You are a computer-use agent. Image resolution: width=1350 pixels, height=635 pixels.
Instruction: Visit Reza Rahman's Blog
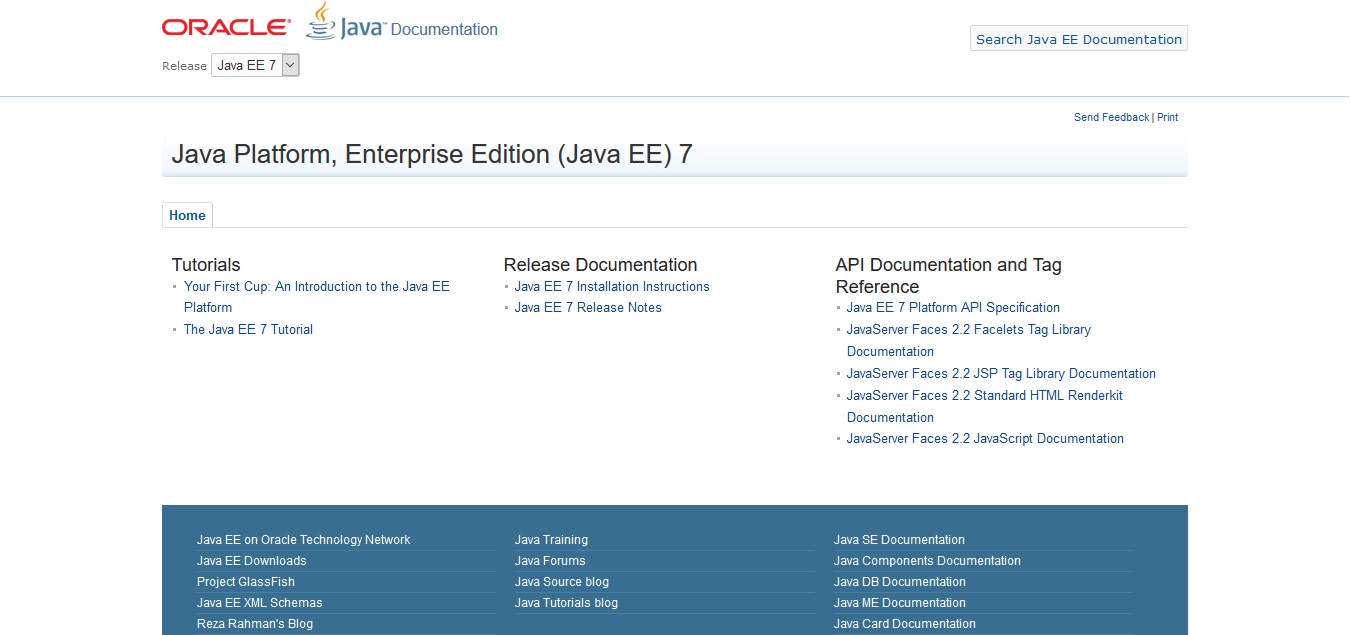point(255,624)
